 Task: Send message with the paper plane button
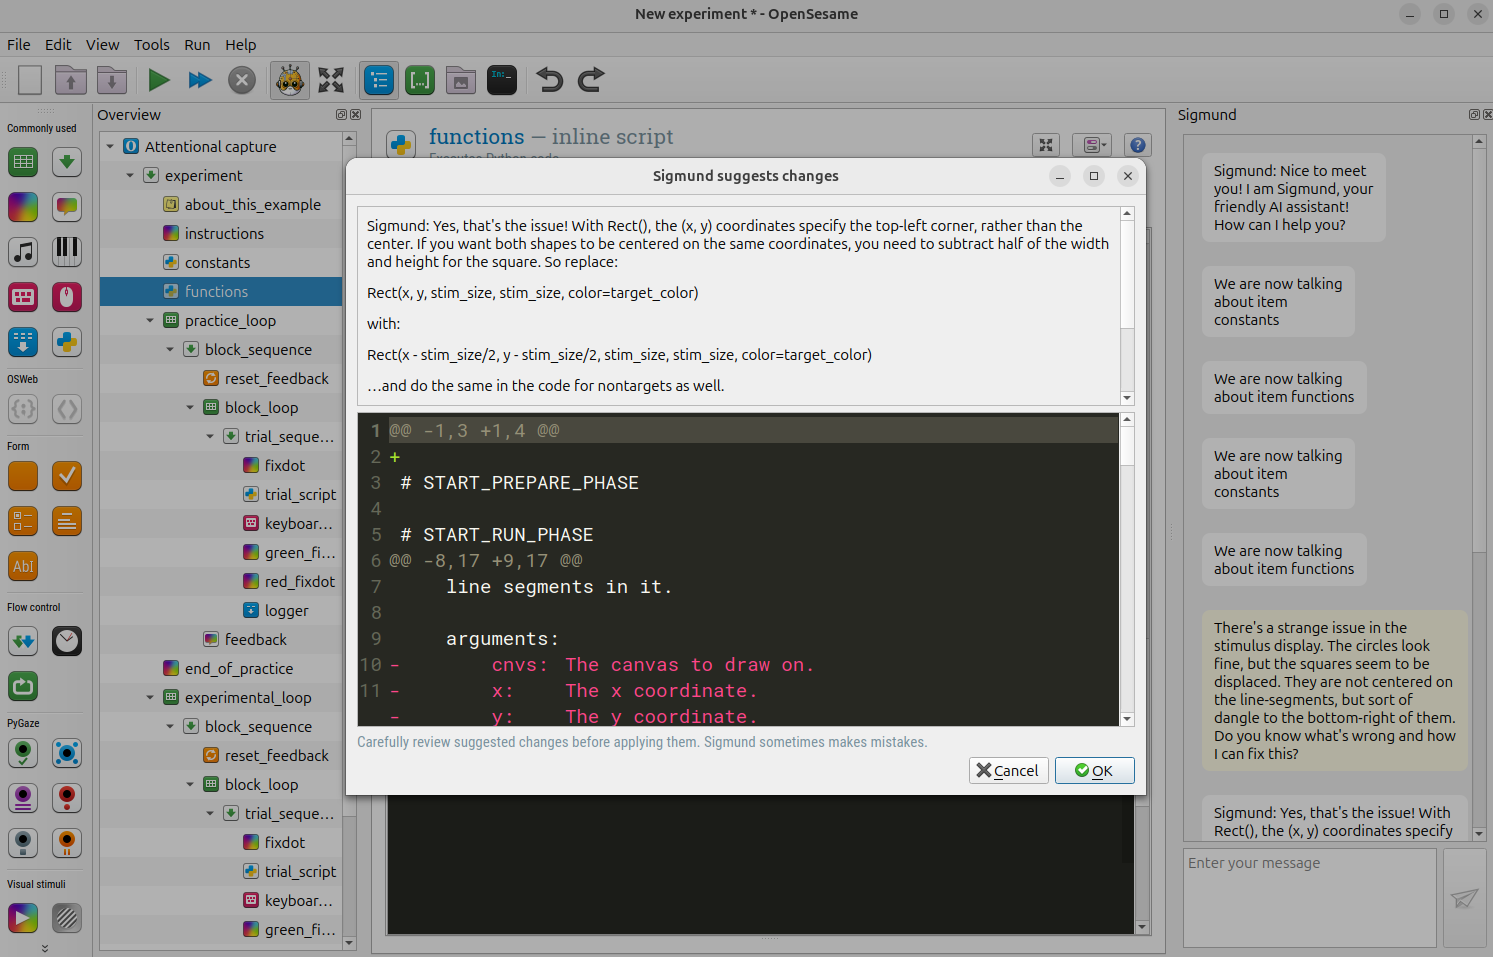point(1464,898)
